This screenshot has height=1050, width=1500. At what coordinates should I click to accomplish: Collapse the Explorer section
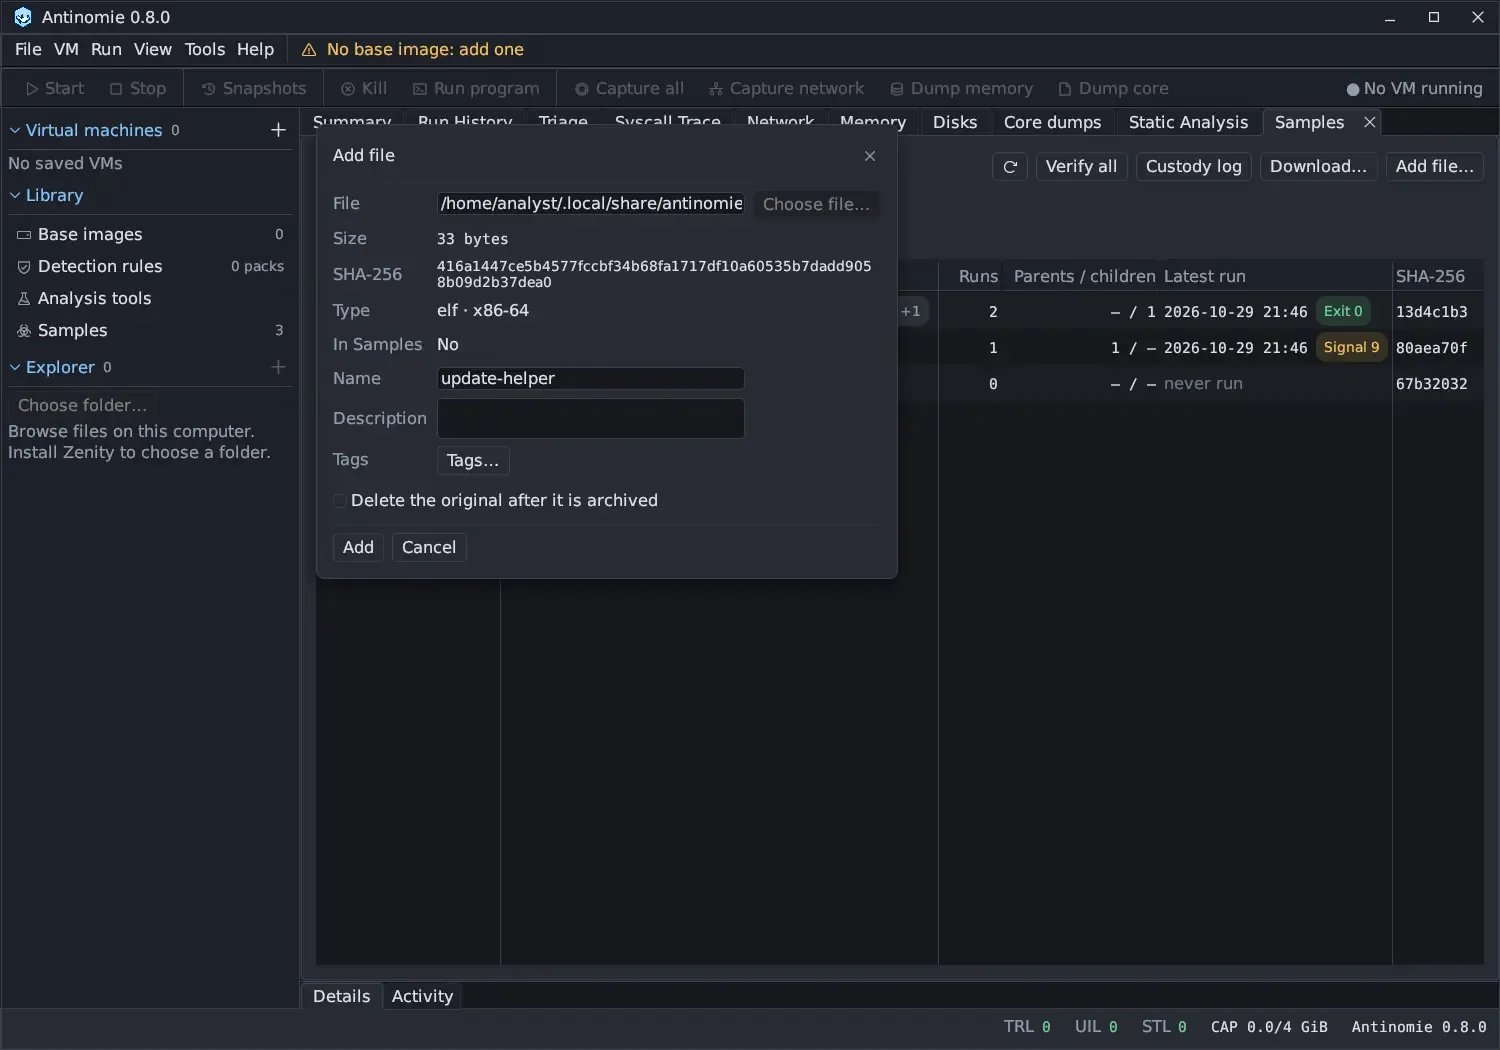pyautogui.click(x=15, y=367)
